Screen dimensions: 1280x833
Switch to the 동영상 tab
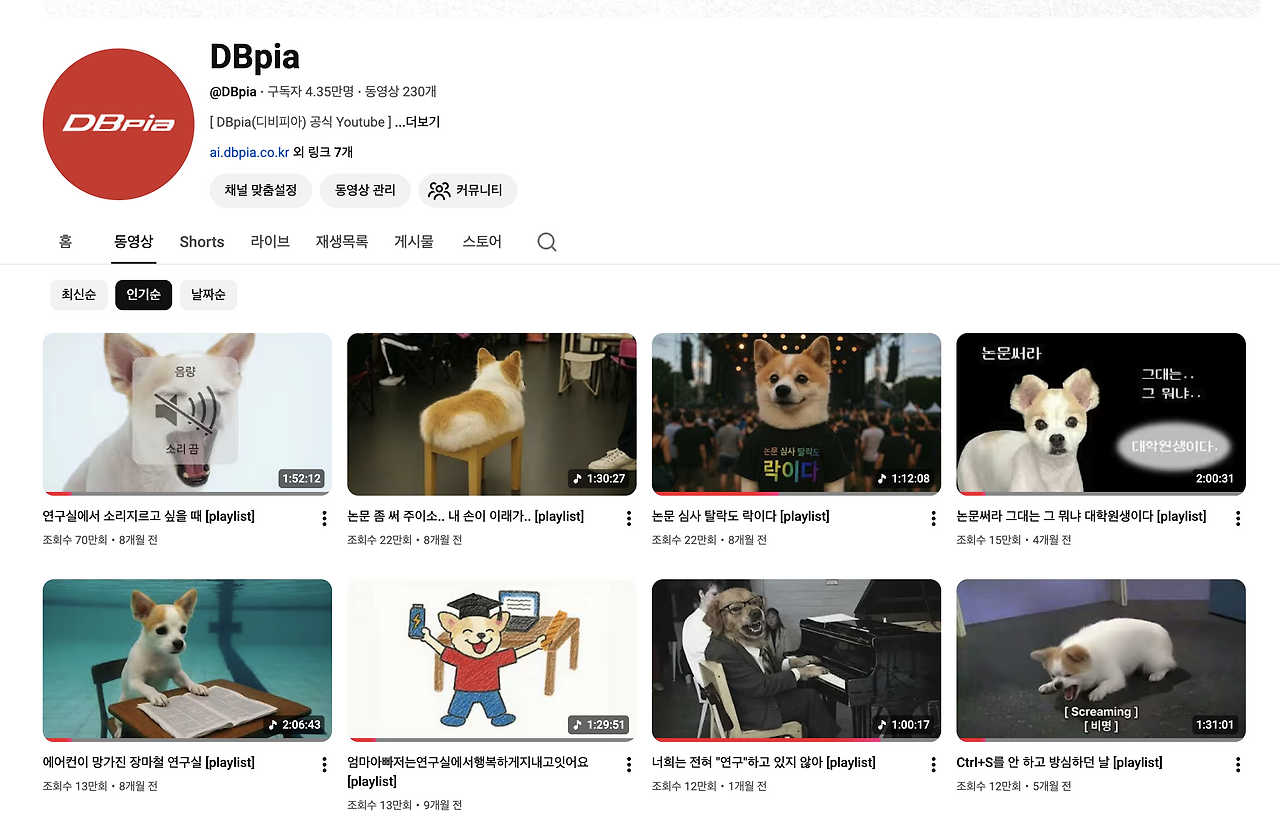pyautogui.click(x=133, y=242)
